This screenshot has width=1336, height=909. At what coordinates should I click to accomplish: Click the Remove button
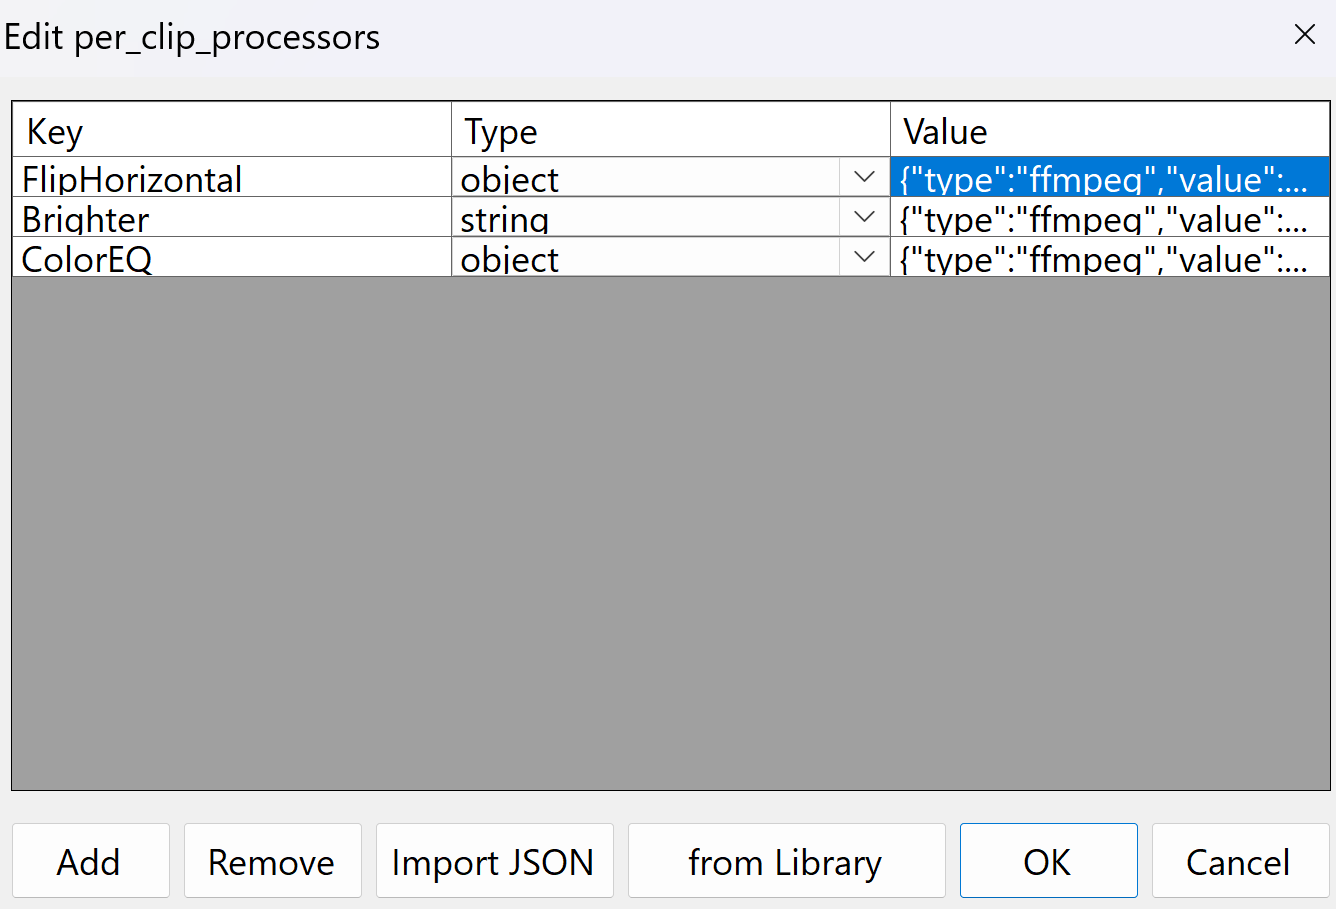[x=272, y=861]
